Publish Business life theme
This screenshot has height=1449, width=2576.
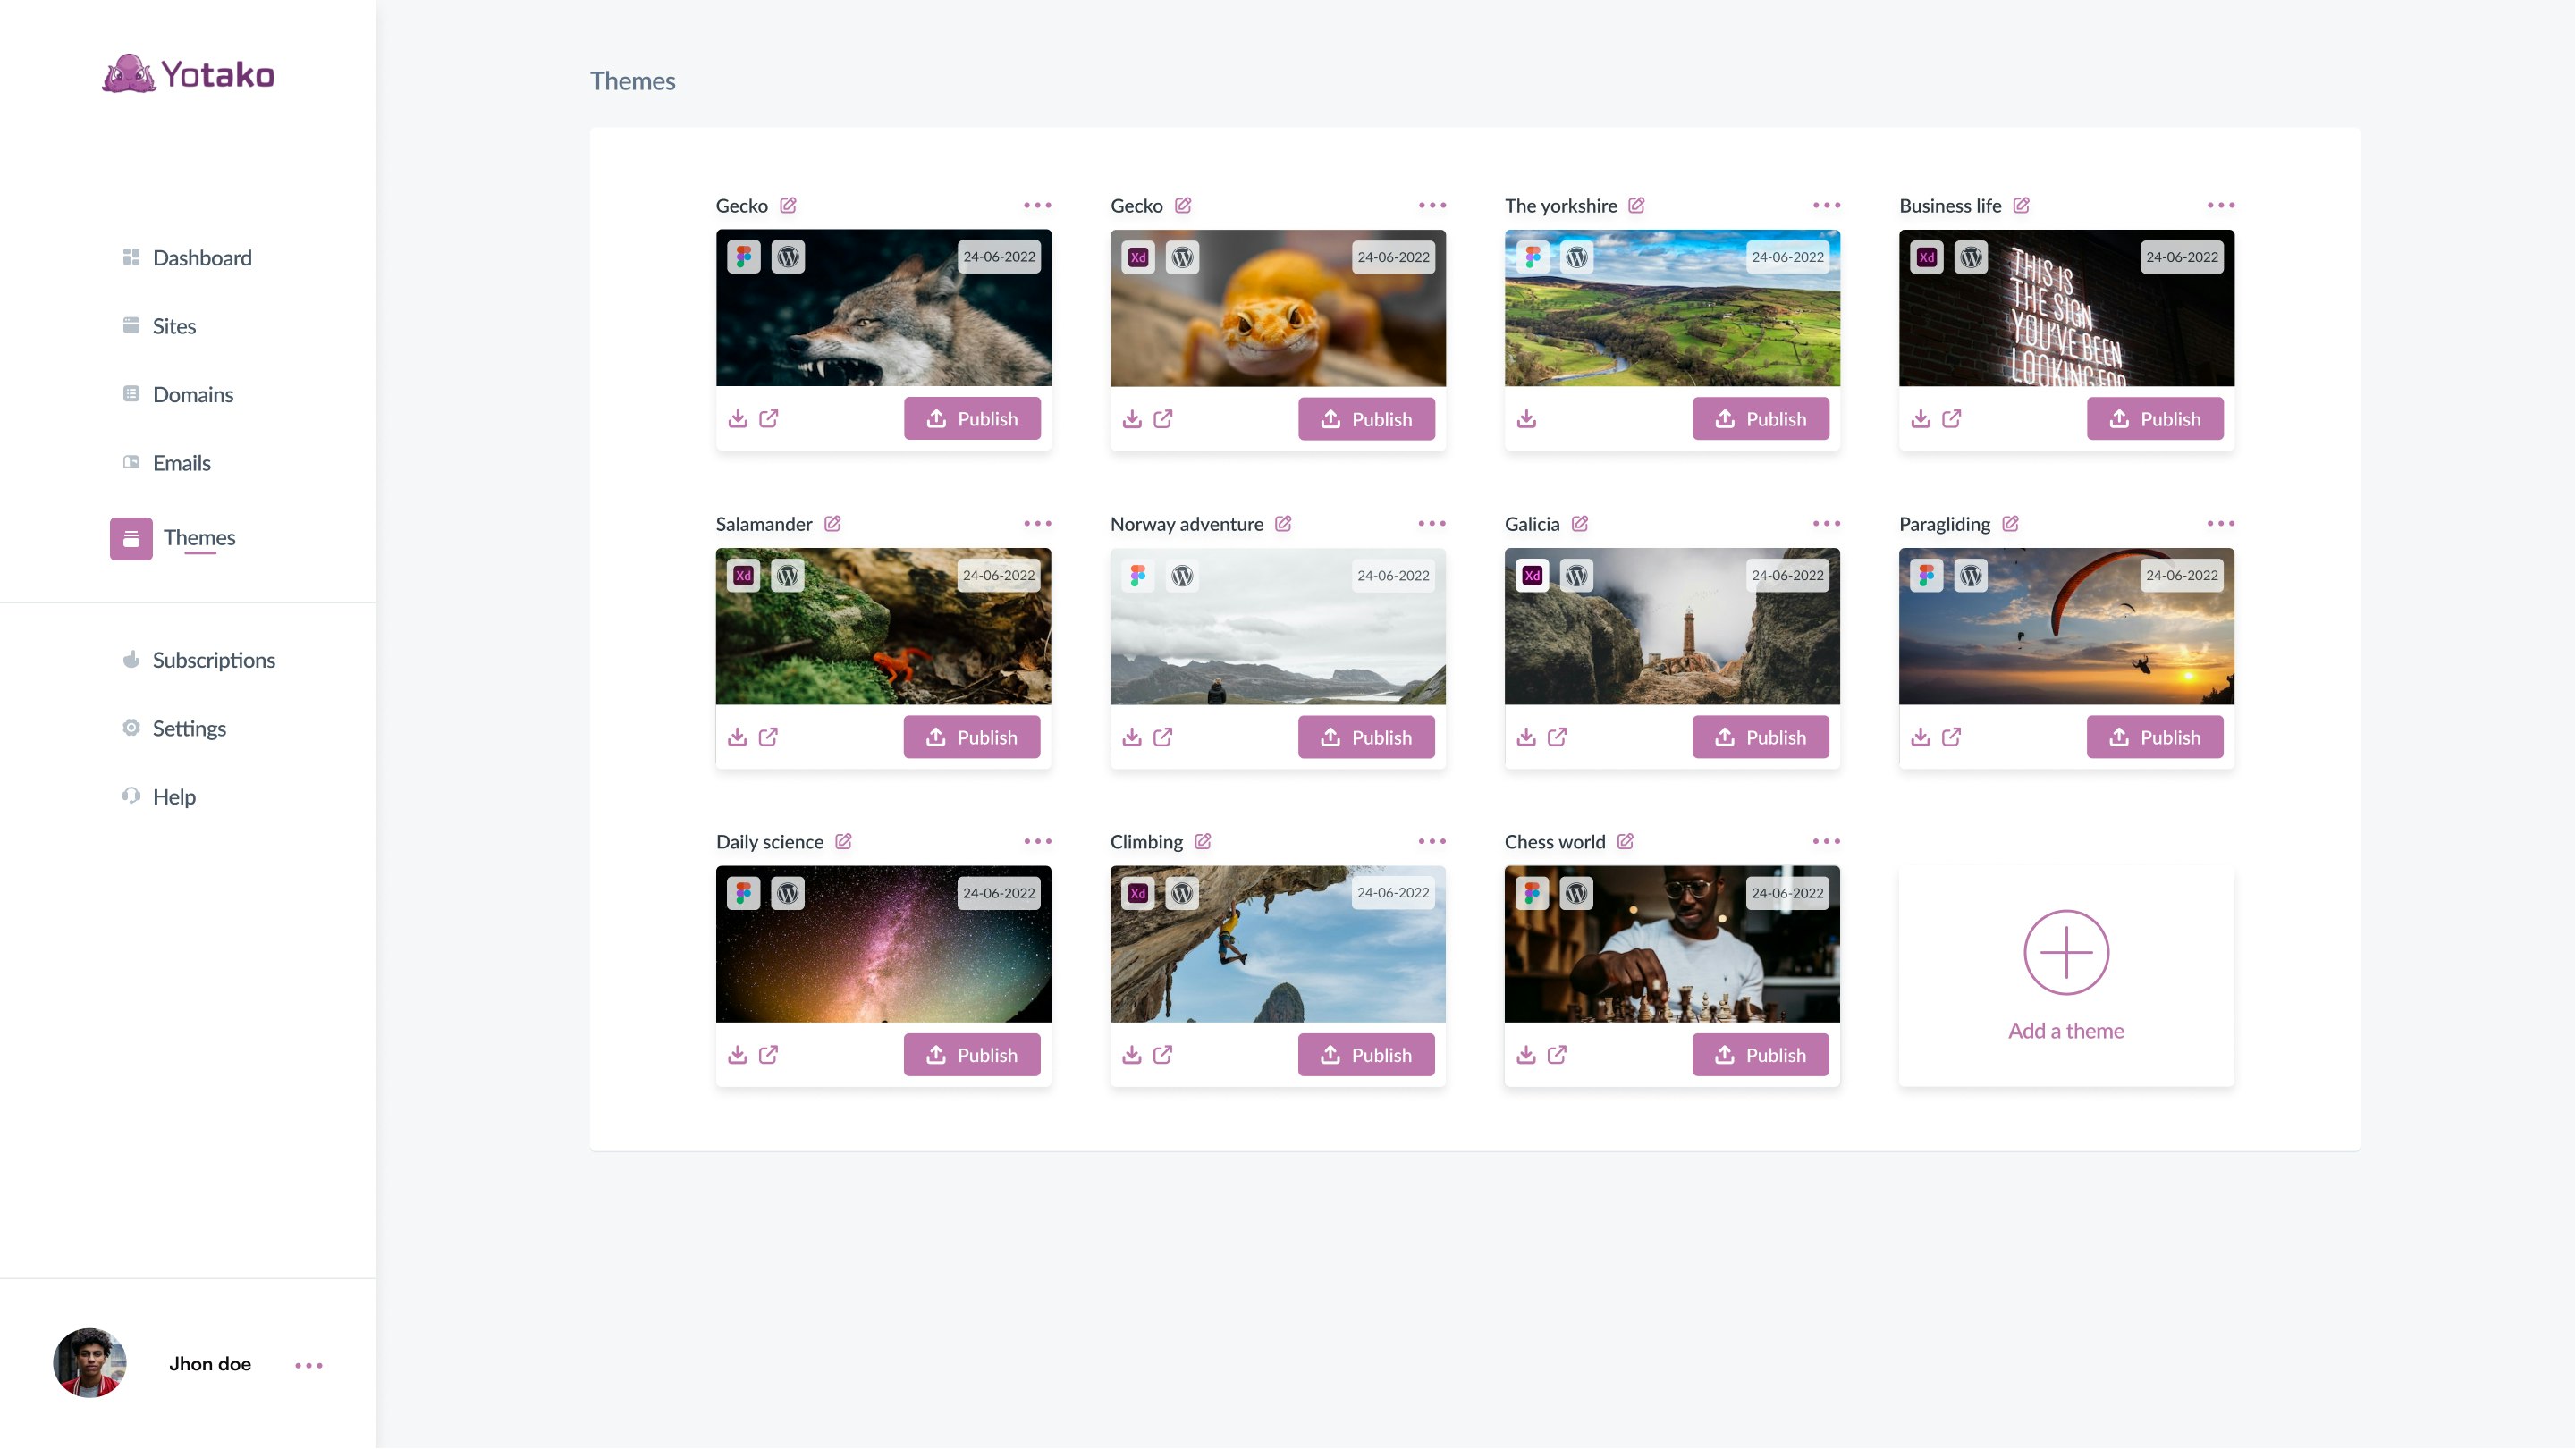(x=2155, y=418)
